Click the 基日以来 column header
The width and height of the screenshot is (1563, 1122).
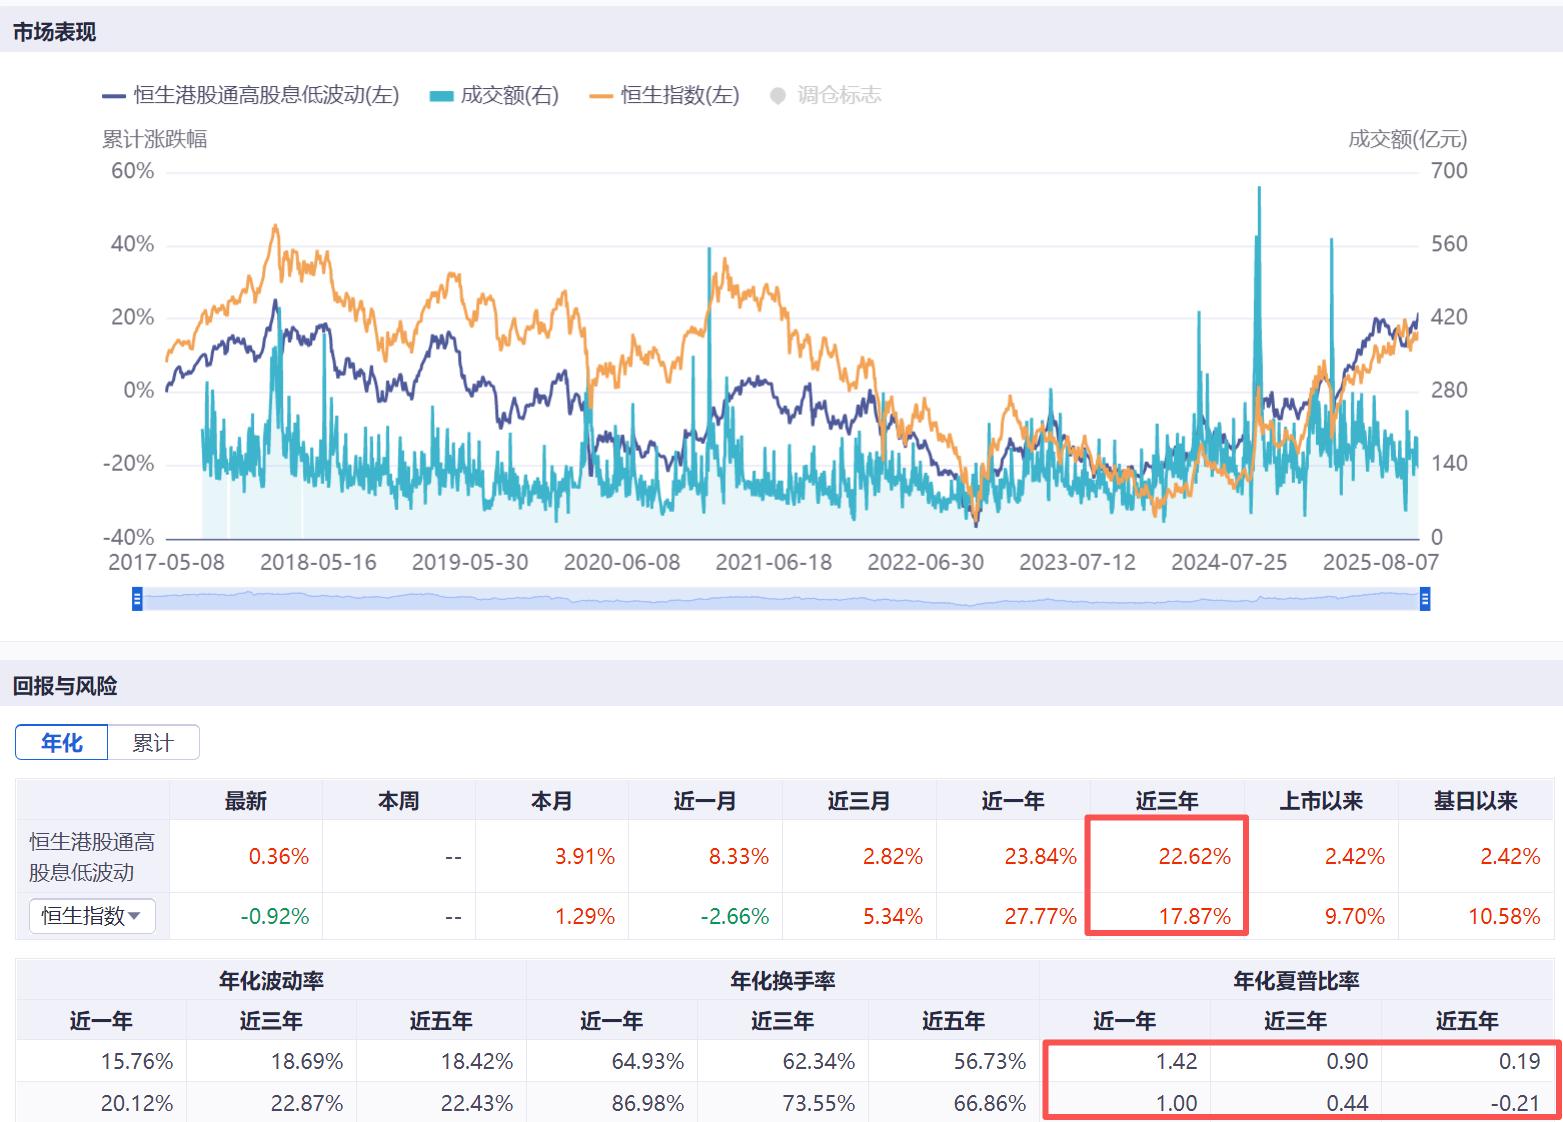click(x=1475, y=801)
